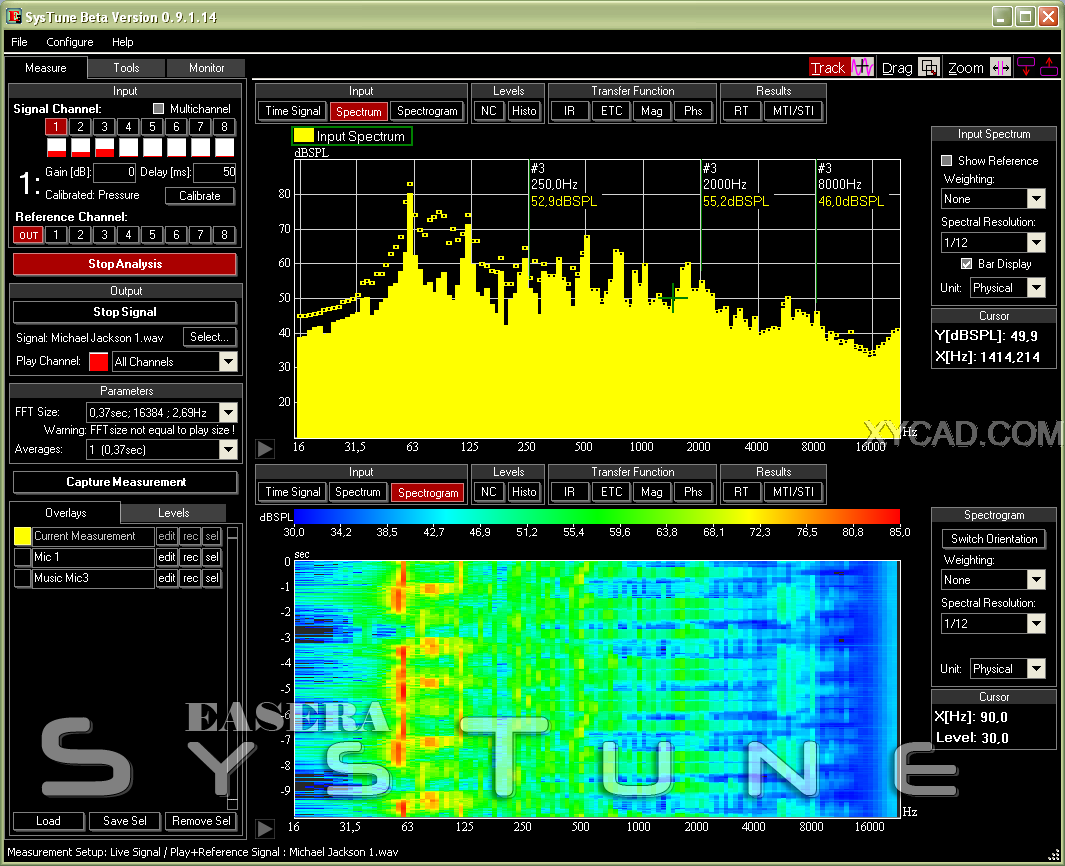Image resolution: width=1065 pixels, height=866 pixels.
Task: Click the yellow Input Spectrum legend swatch
Action: (304, 136)
